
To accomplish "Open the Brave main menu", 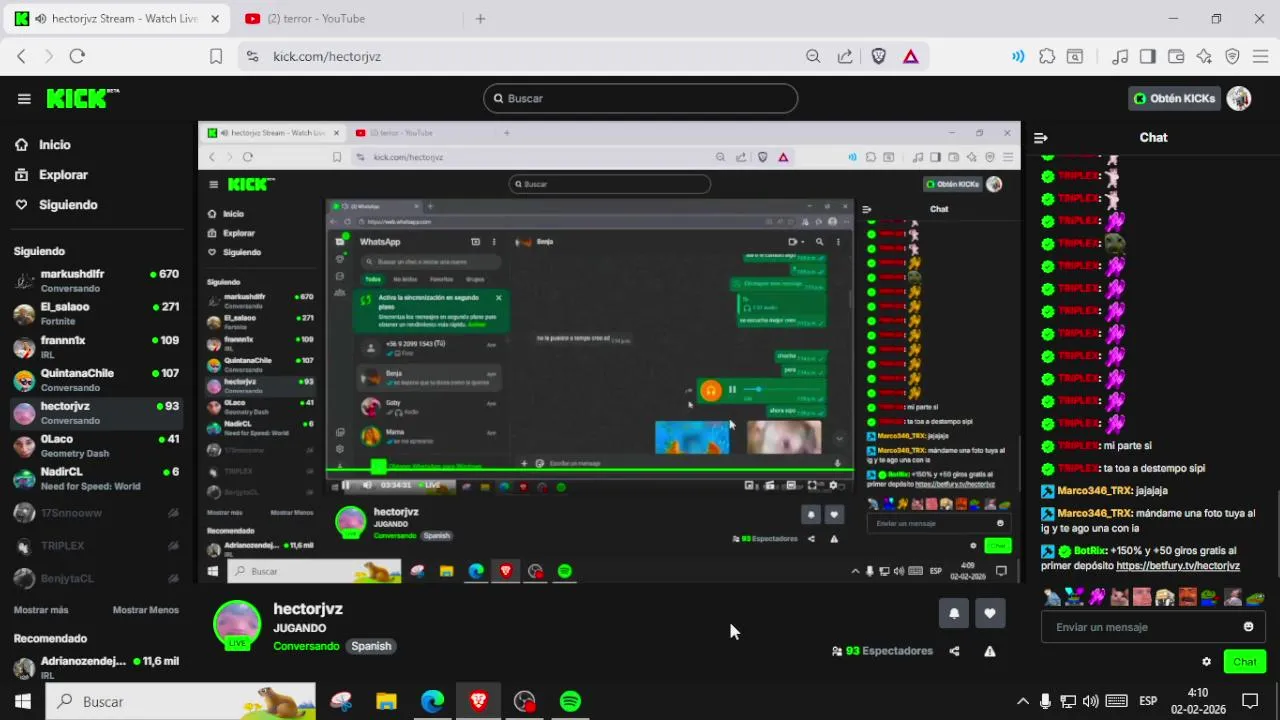I will tap(1260, 56).
